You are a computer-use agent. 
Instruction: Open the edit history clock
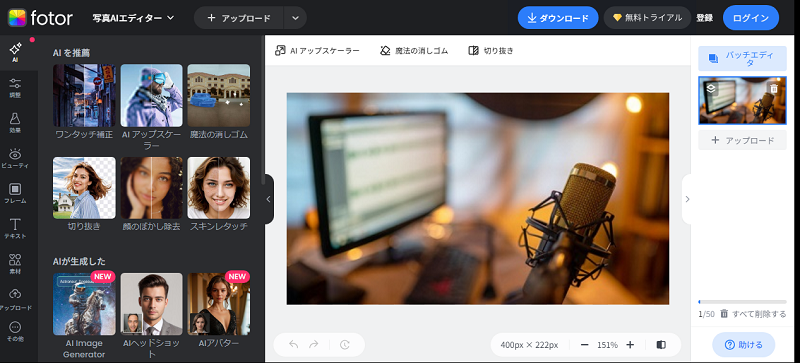click(345, 345)
